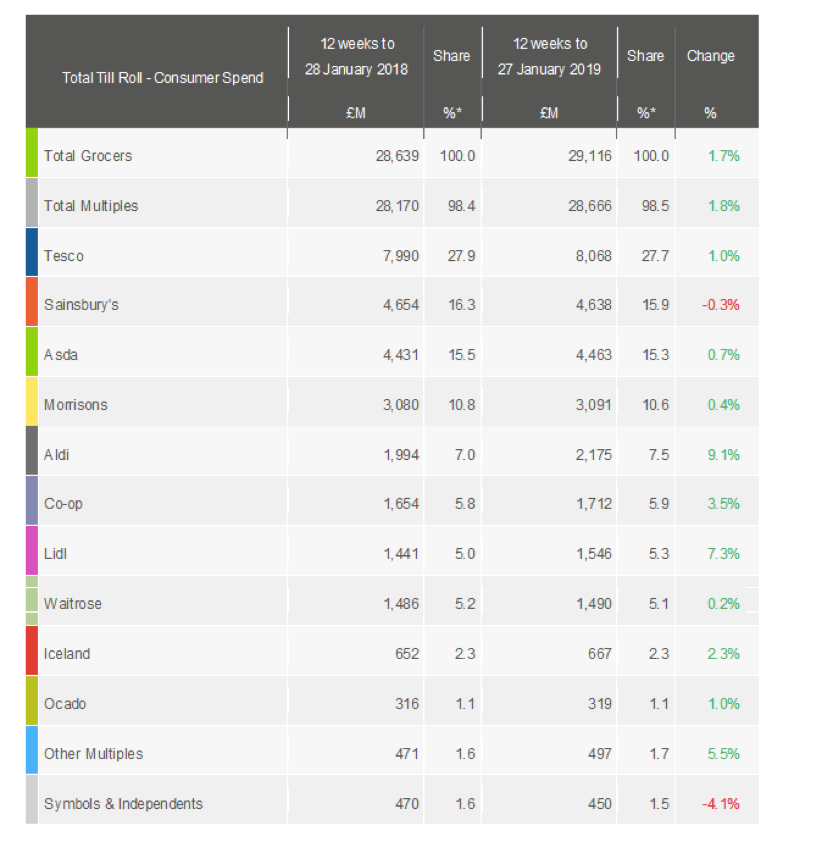Select the Total Multiples row label
Image resolution: width=831 pixels, height=841 pixels.
point(91,206)
